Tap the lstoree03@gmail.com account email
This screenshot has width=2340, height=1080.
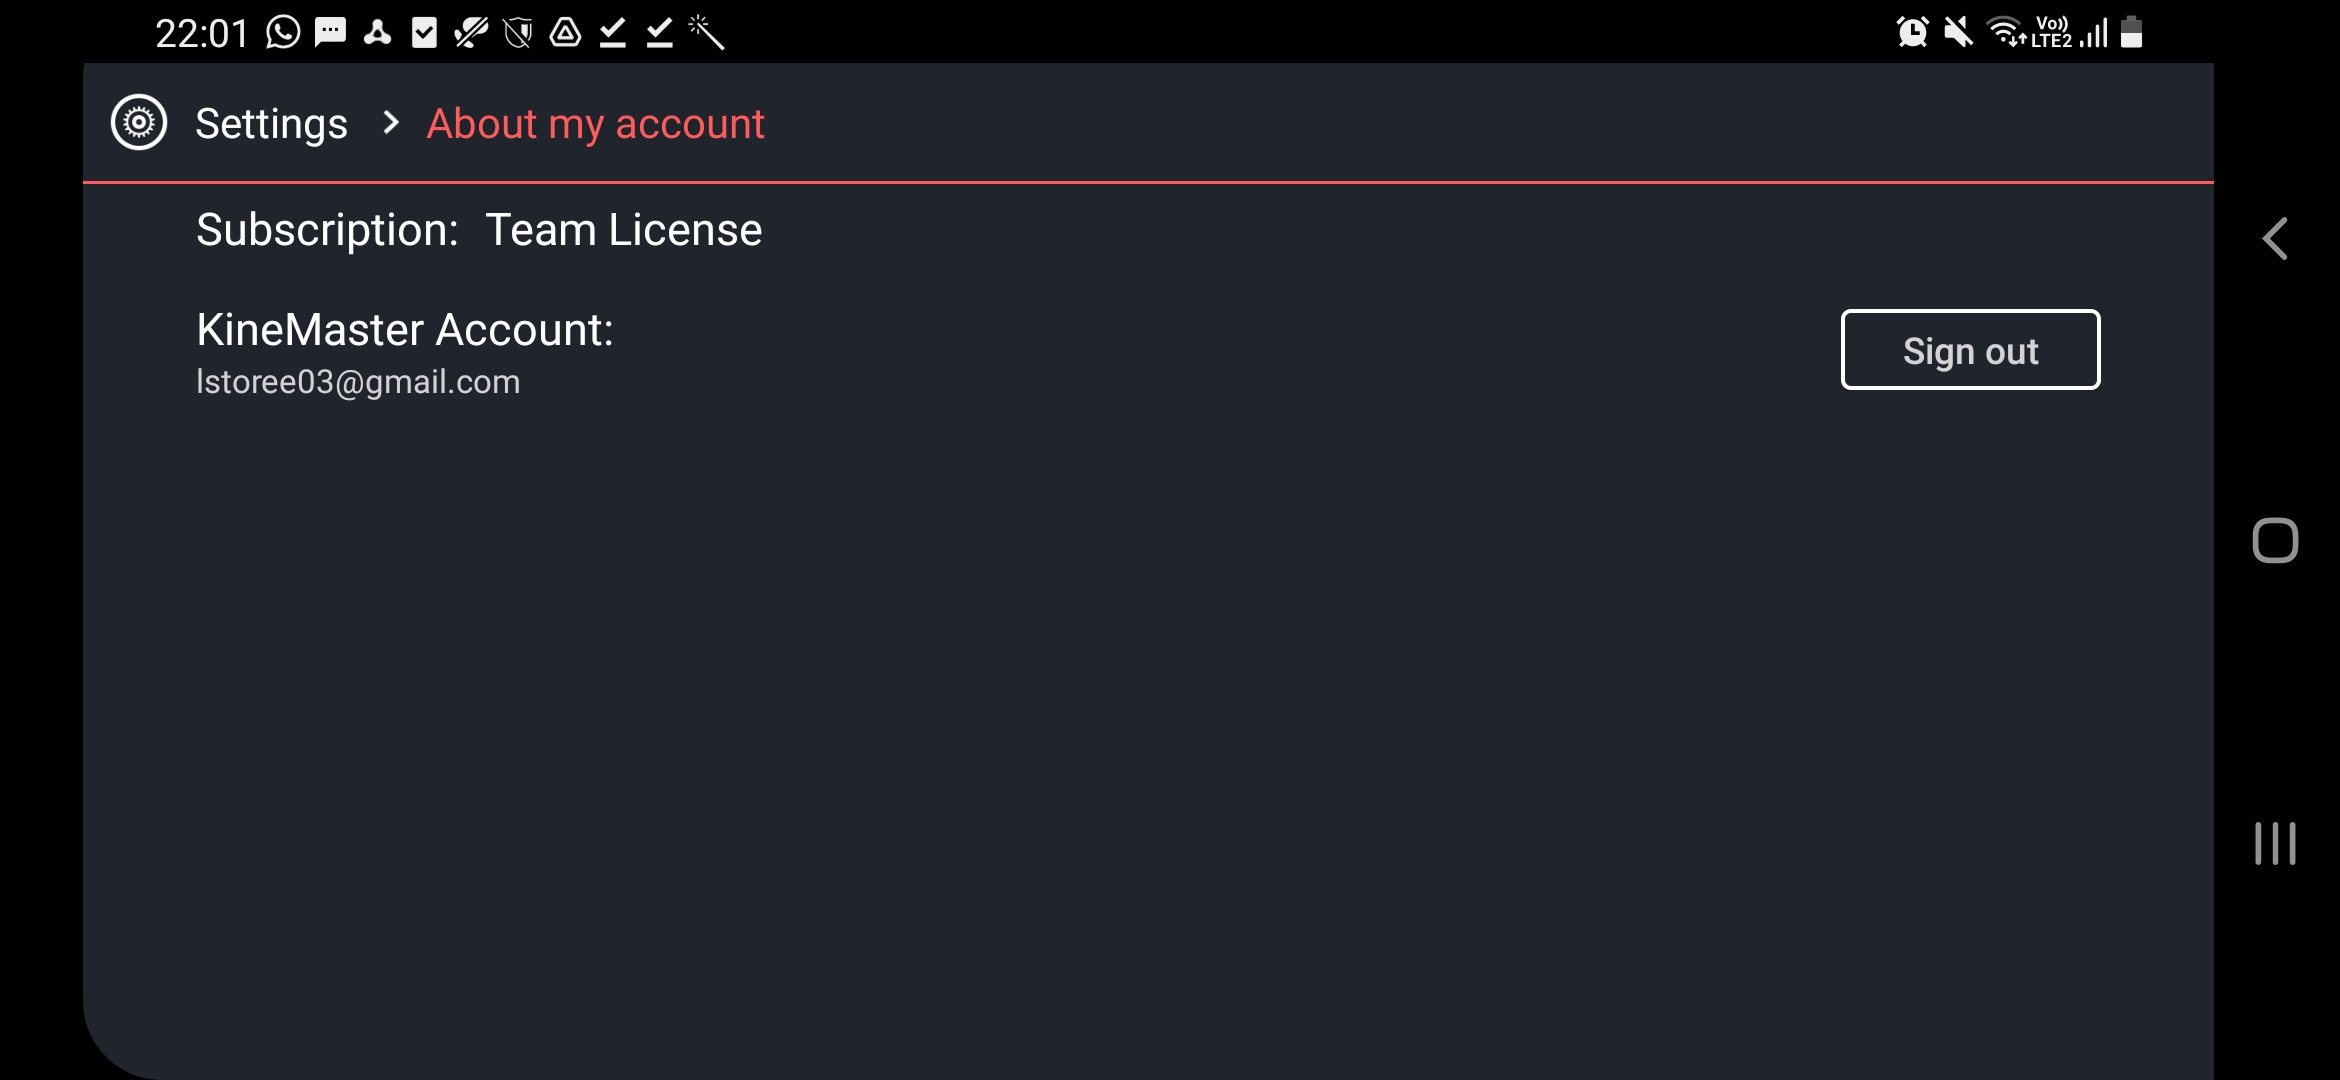click(358, 382)
